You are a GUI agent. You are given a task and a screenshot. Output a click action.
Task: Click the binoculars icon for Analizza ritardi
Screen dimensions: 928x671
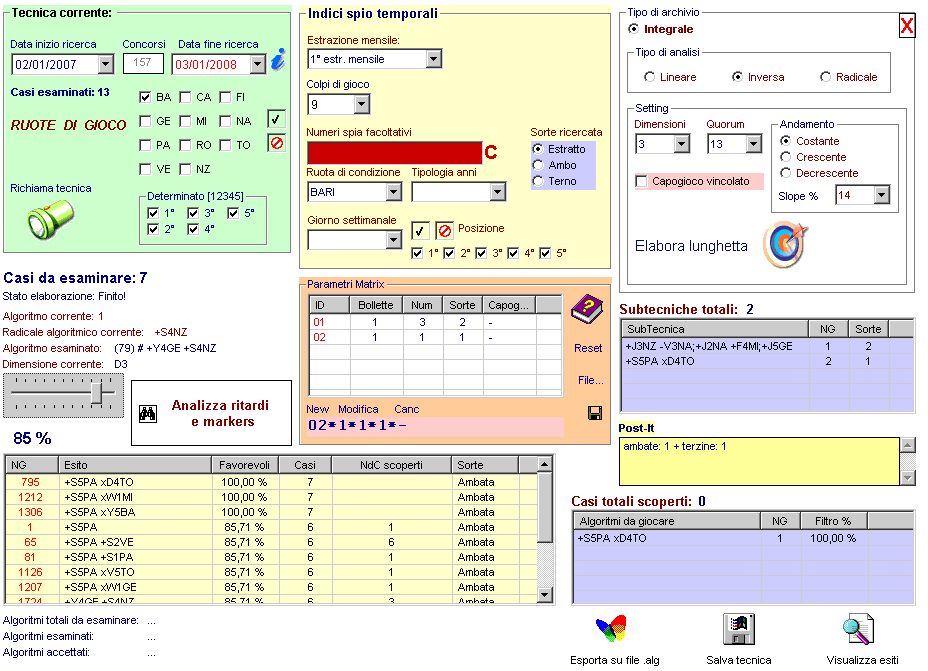pyautogui.click(x=147, y=414)
